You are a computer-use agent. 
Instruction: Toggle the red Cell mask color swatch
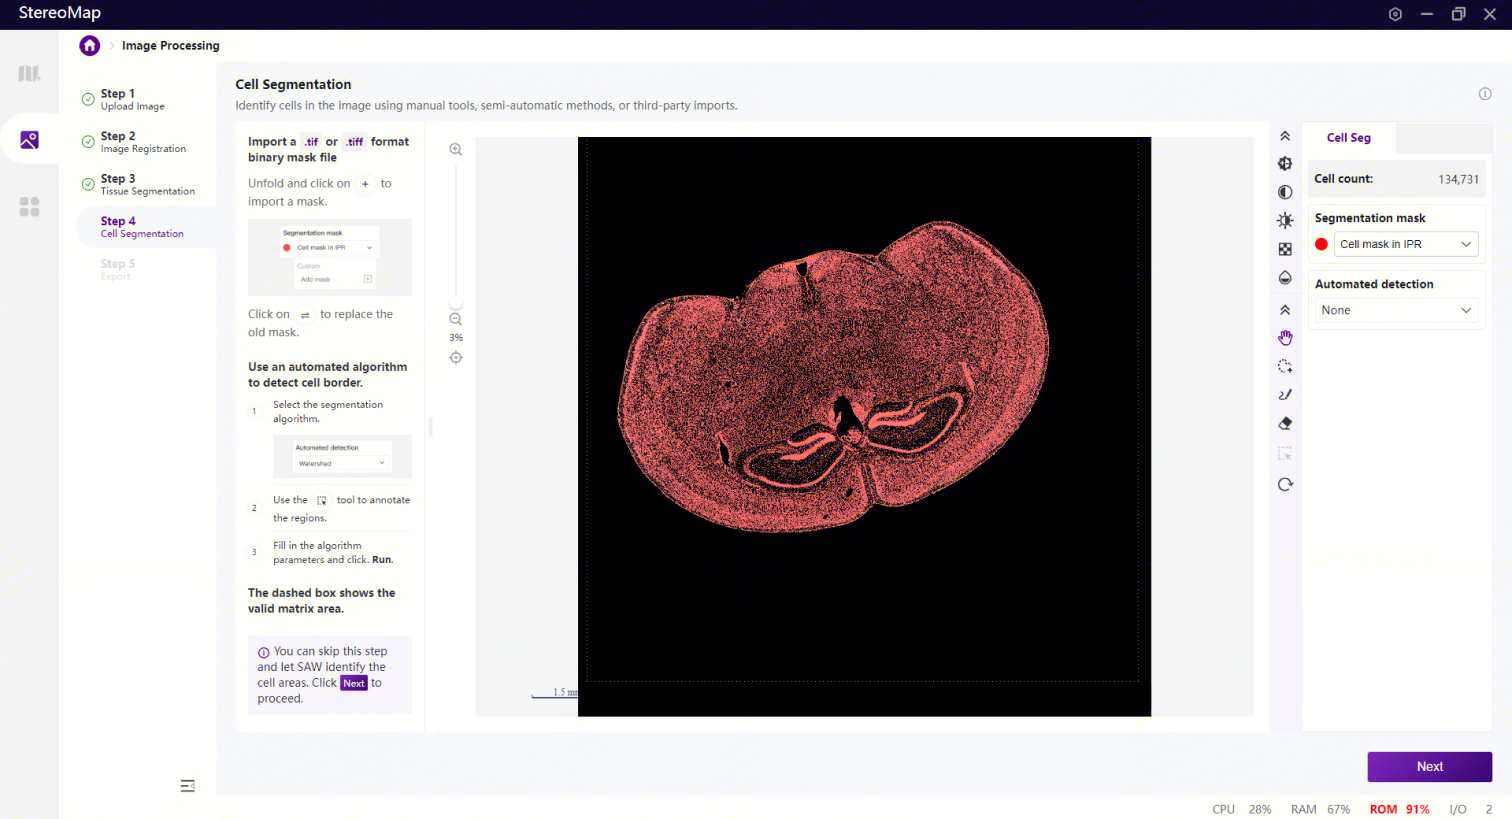[x=1321, y=244]
